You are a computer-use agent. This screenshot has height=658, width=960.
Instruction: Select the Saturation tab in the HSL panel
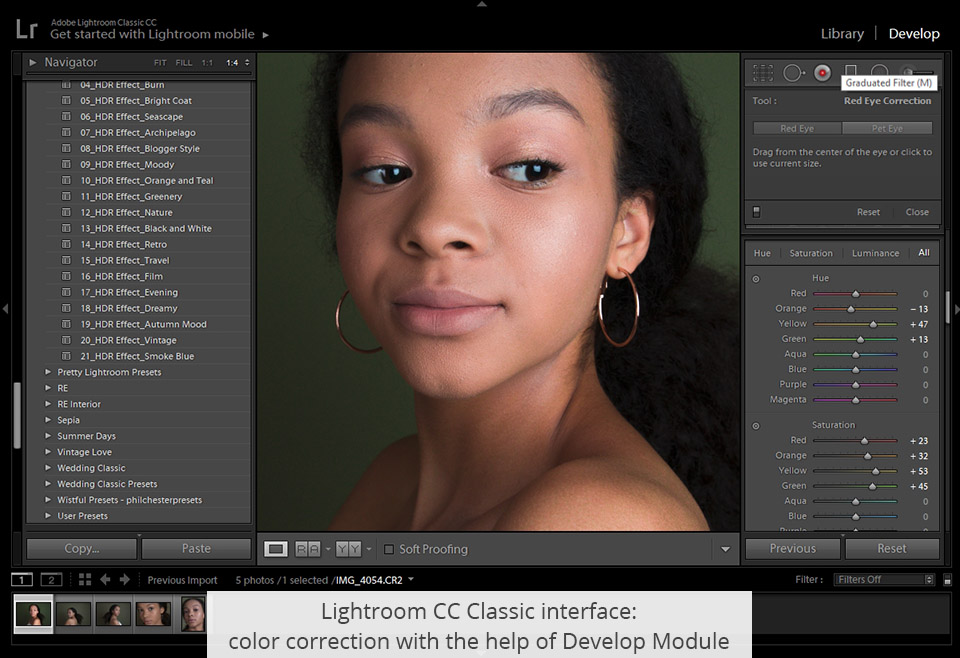tap(811, 253)
